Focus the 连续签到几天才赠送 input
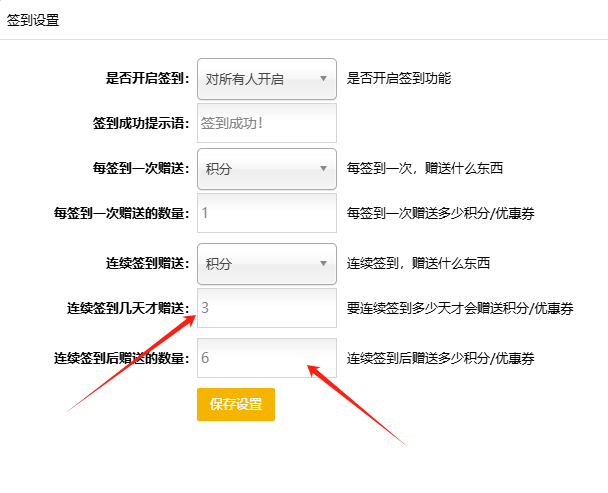 [267, 308]
